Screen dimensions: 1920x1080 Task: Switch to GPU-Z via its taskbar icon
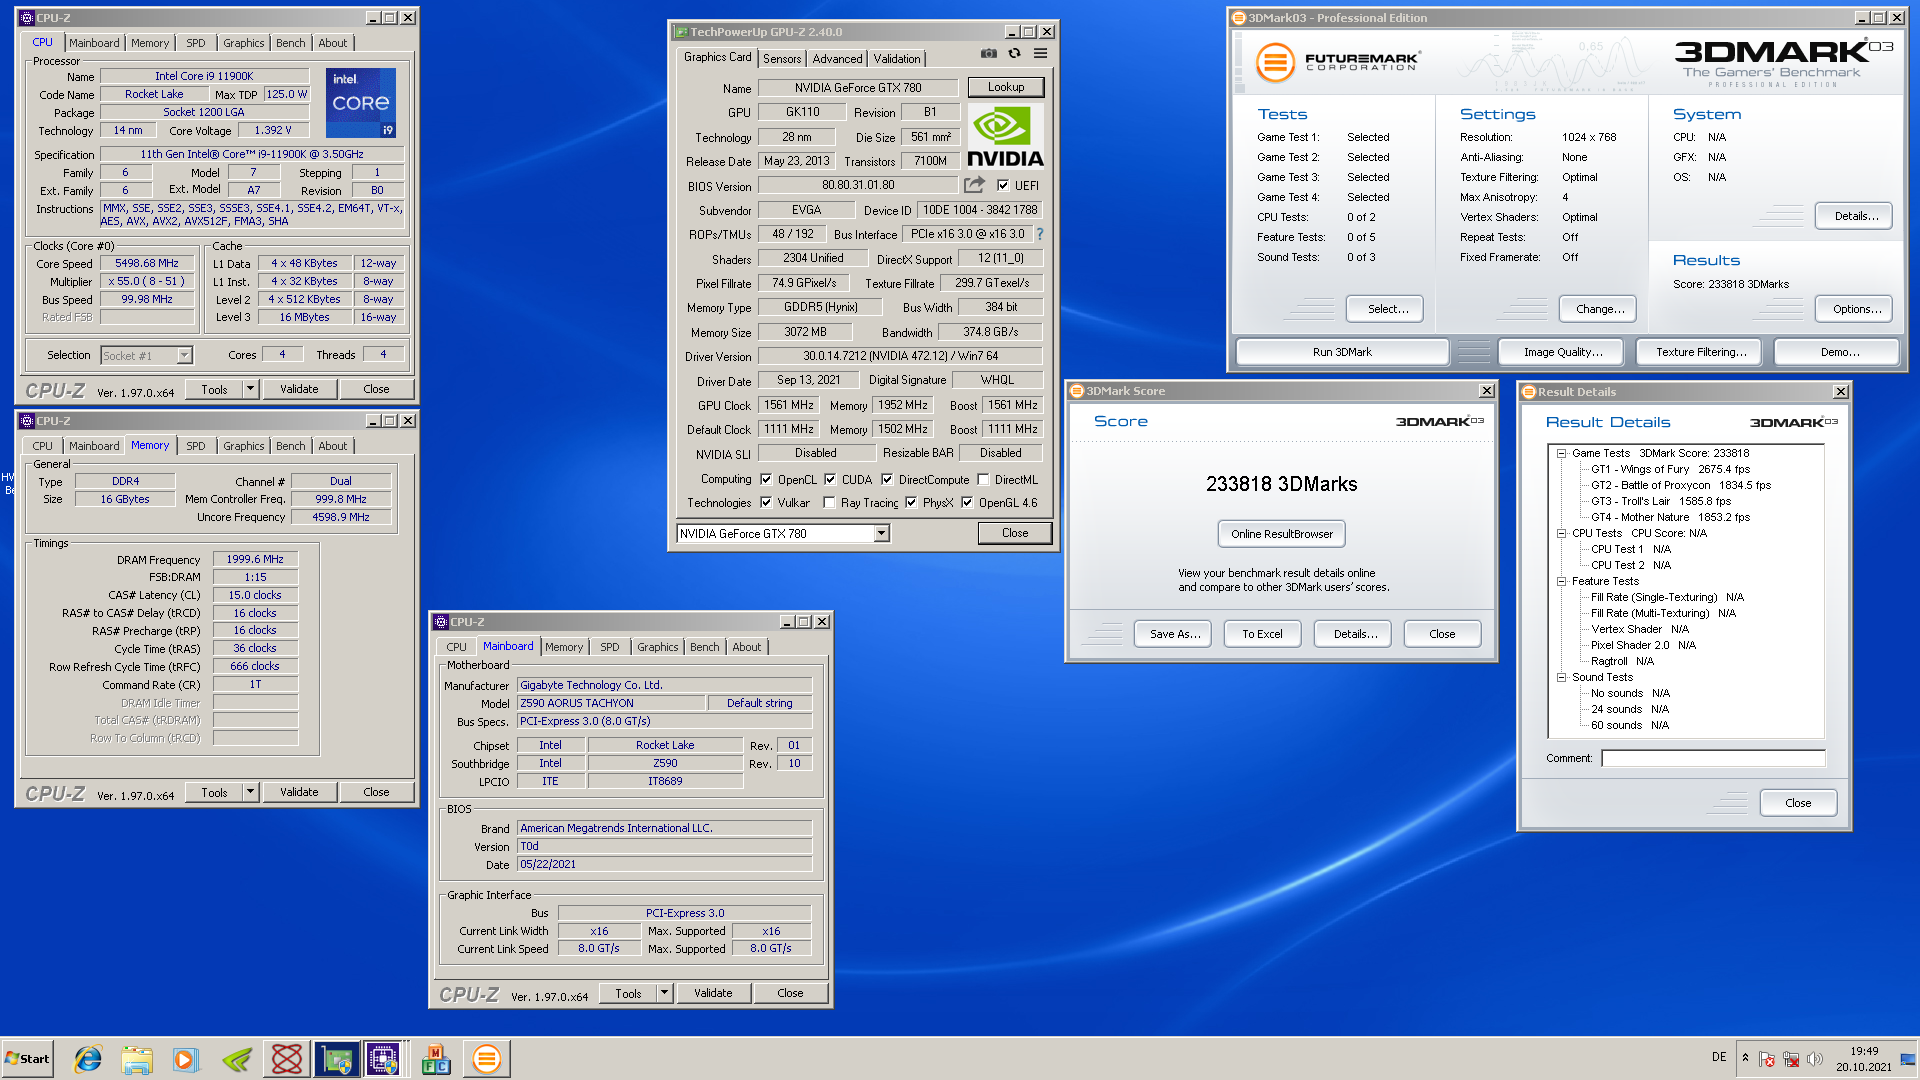click(x=337, y=1059)
